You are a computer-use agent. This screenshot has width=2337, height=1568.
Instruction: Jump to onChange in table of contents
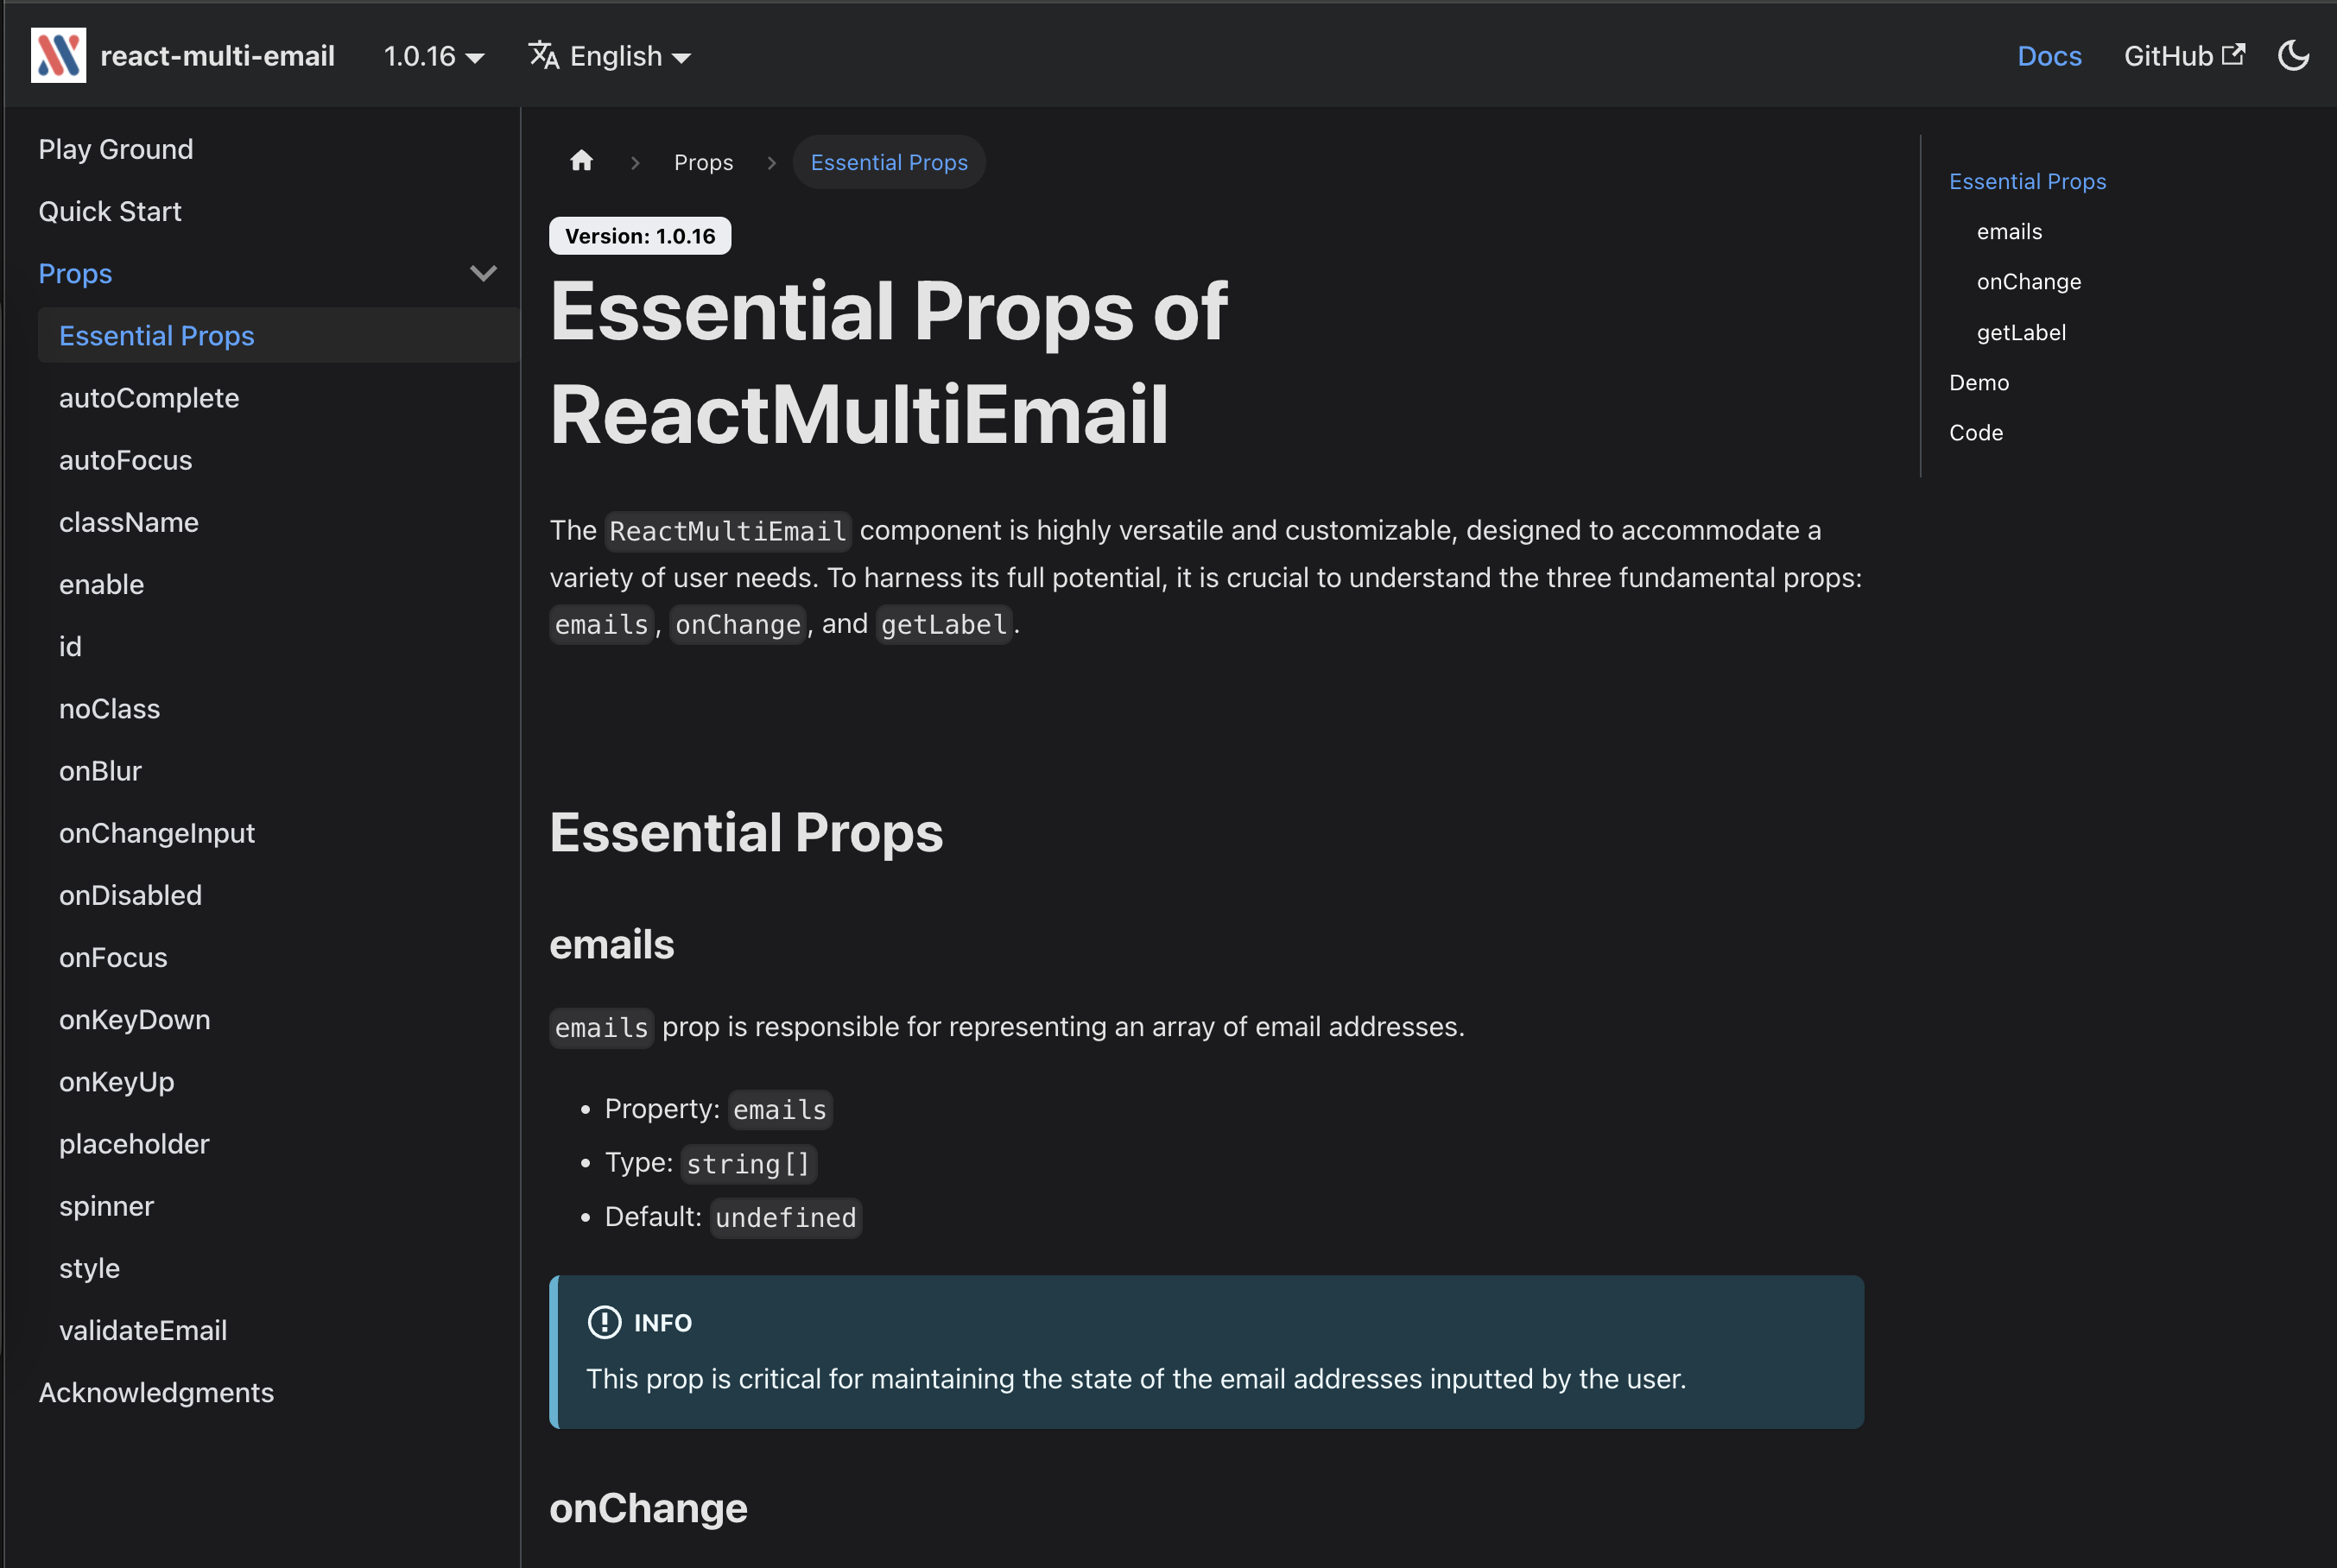click(2028, 282)
